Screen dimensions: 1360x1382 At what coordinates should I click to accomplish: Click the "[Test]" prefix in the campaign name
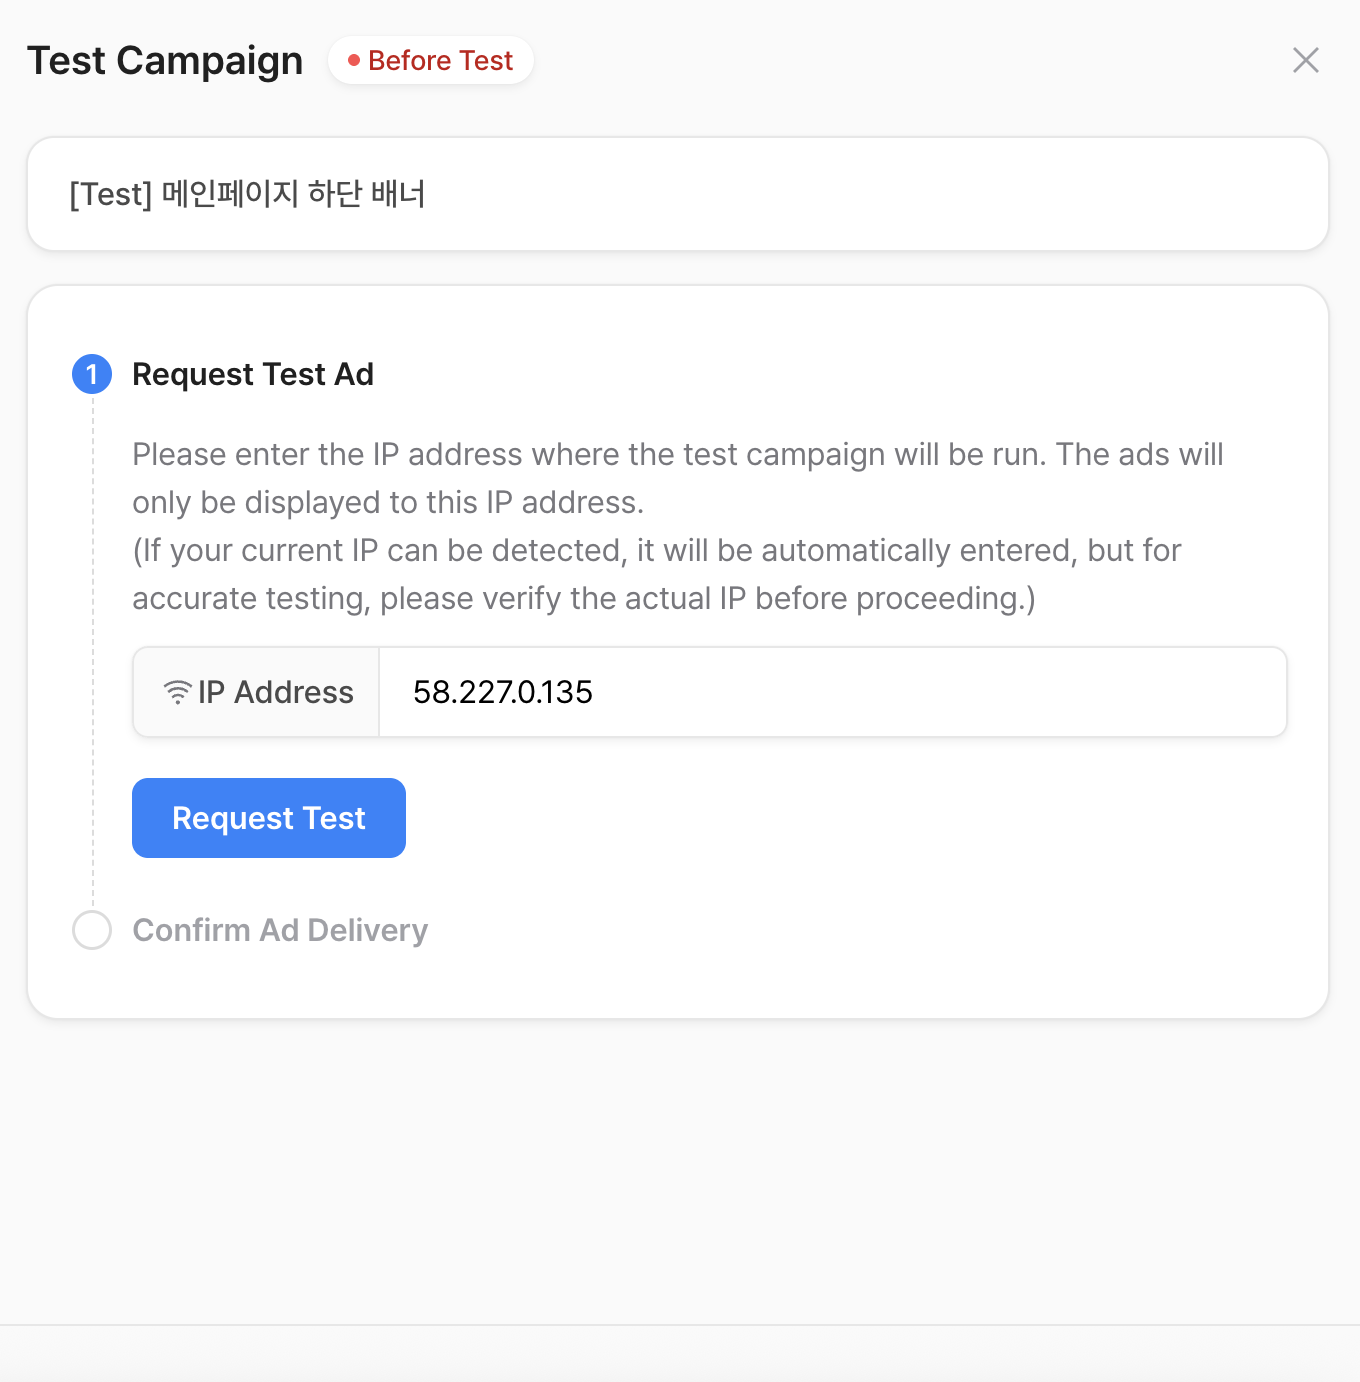tap(110, 194)
